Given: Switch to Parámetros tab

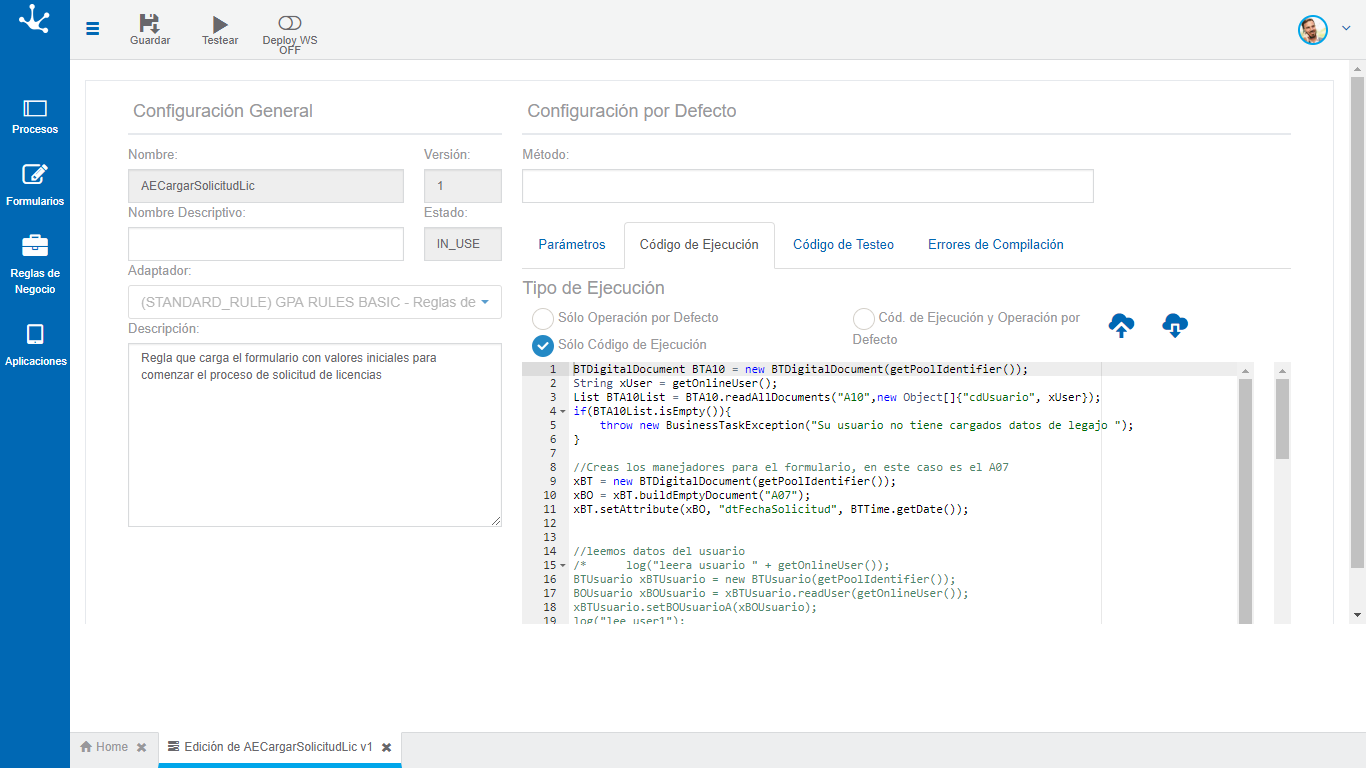Looking at the screenshot, I should point(572,245).
